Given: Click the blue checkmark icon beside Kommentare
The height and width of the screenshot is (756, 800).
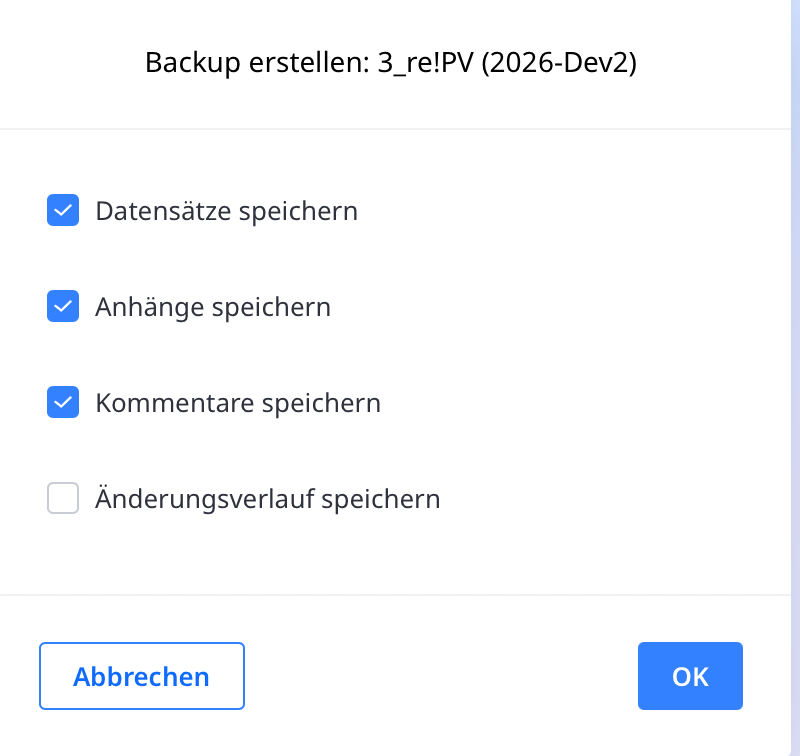Looking at the screenshot, I should click(63, 403).
